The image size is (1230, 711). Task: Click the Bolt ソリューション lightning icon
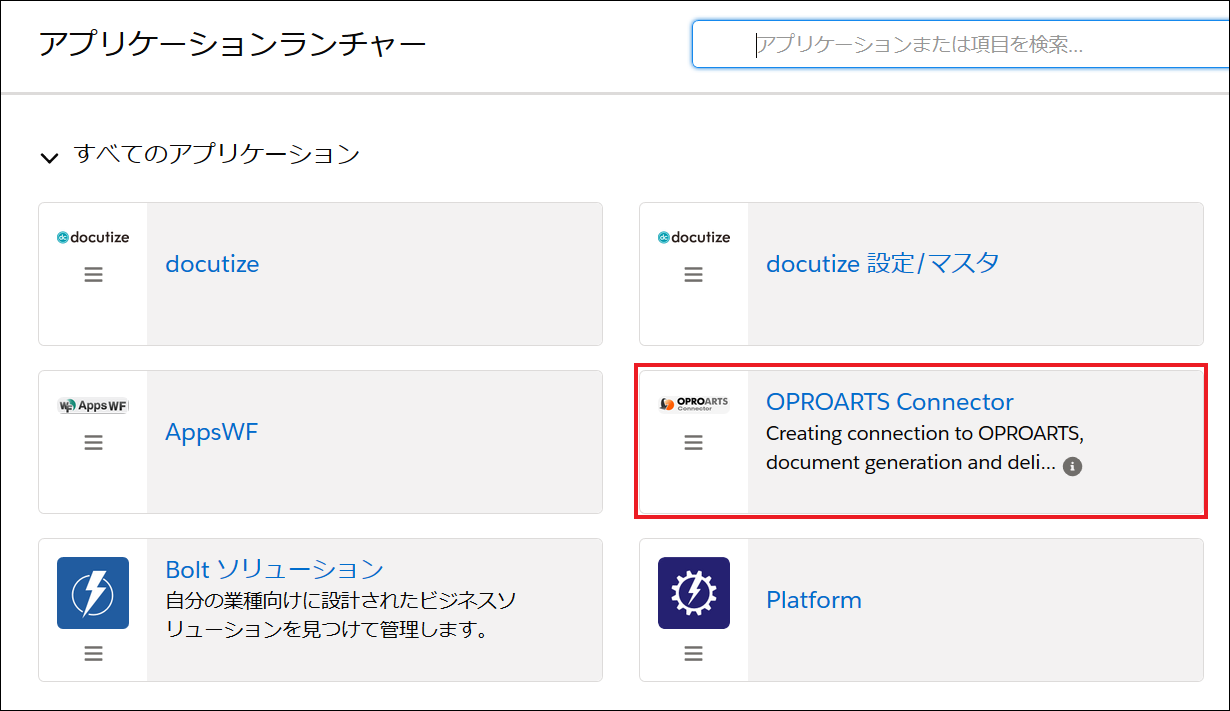(x=93, y=593)
